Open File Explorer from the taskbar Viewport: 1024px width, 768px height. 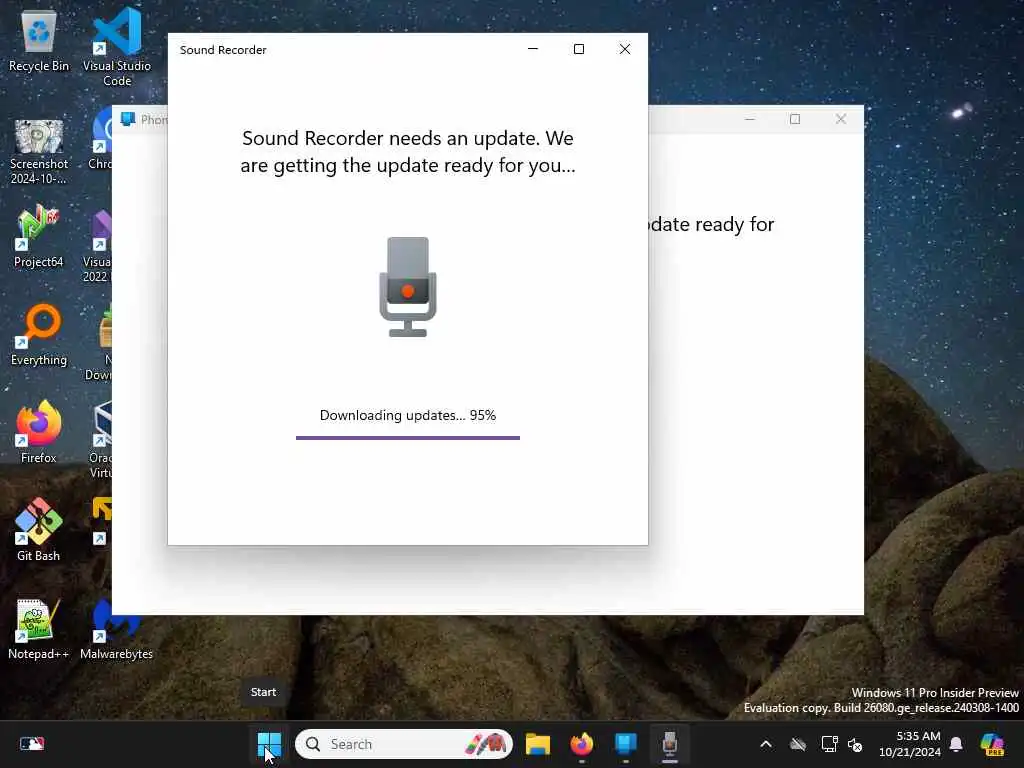click(x=537, y=744)
